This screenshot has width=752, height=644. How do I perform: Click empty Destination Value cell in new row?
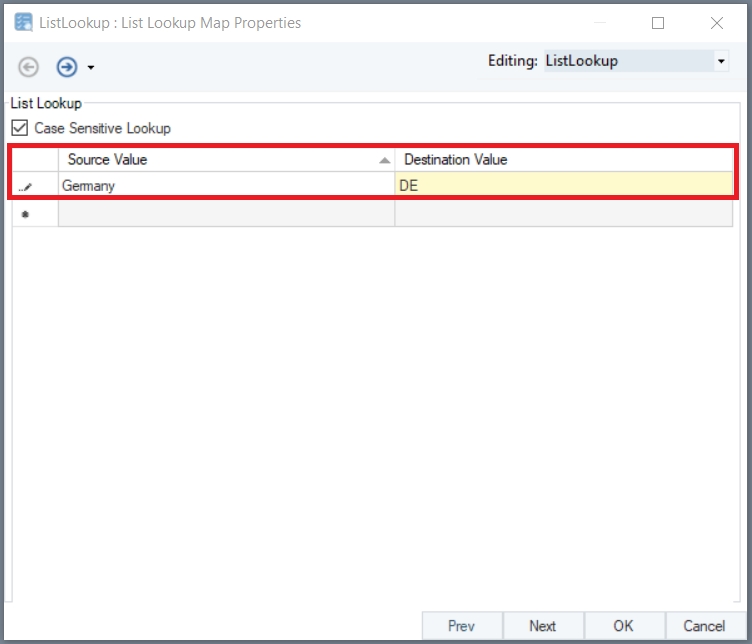pos(564,213)
